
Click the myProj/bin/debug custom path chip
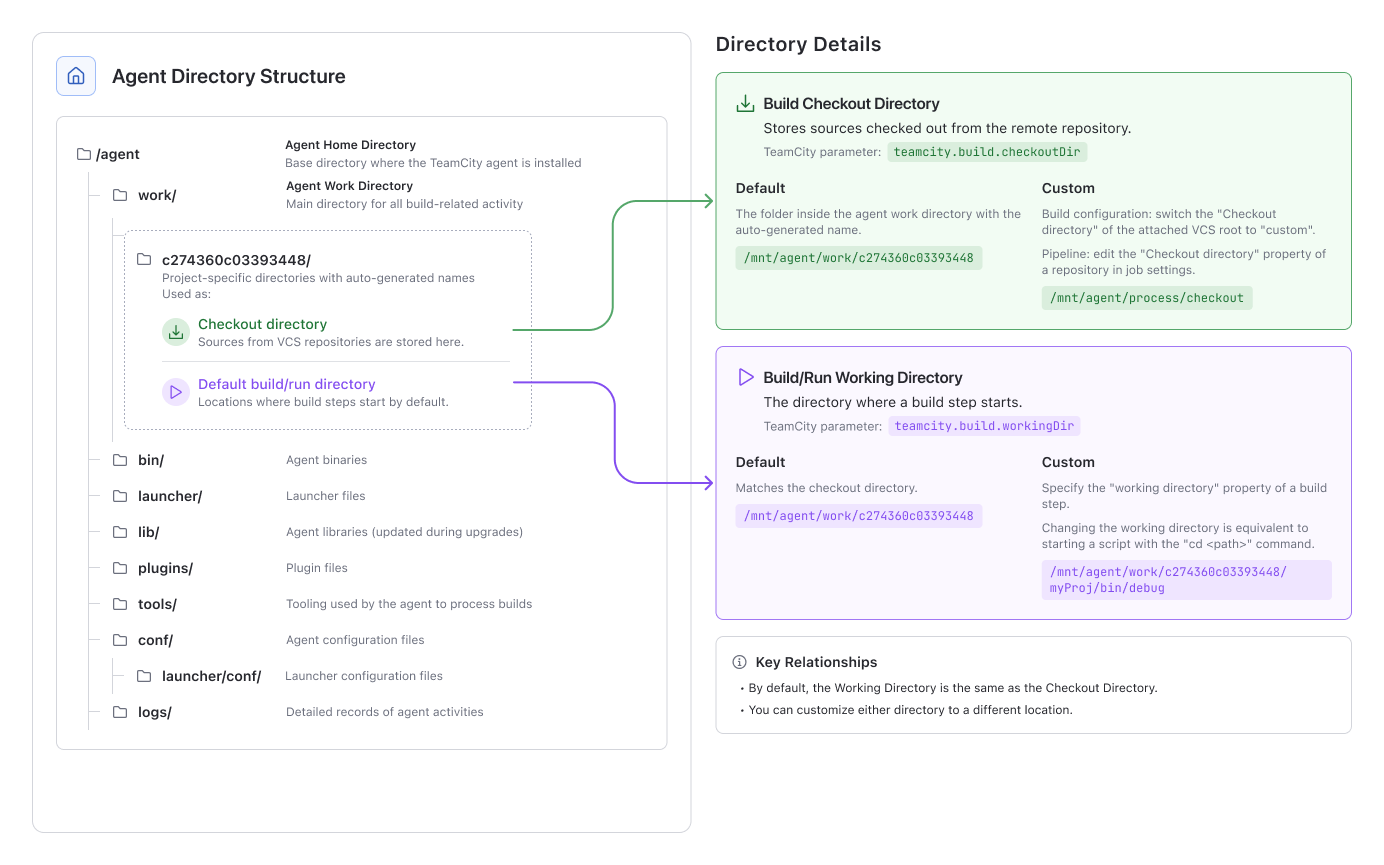click(x=1187, y=580)
